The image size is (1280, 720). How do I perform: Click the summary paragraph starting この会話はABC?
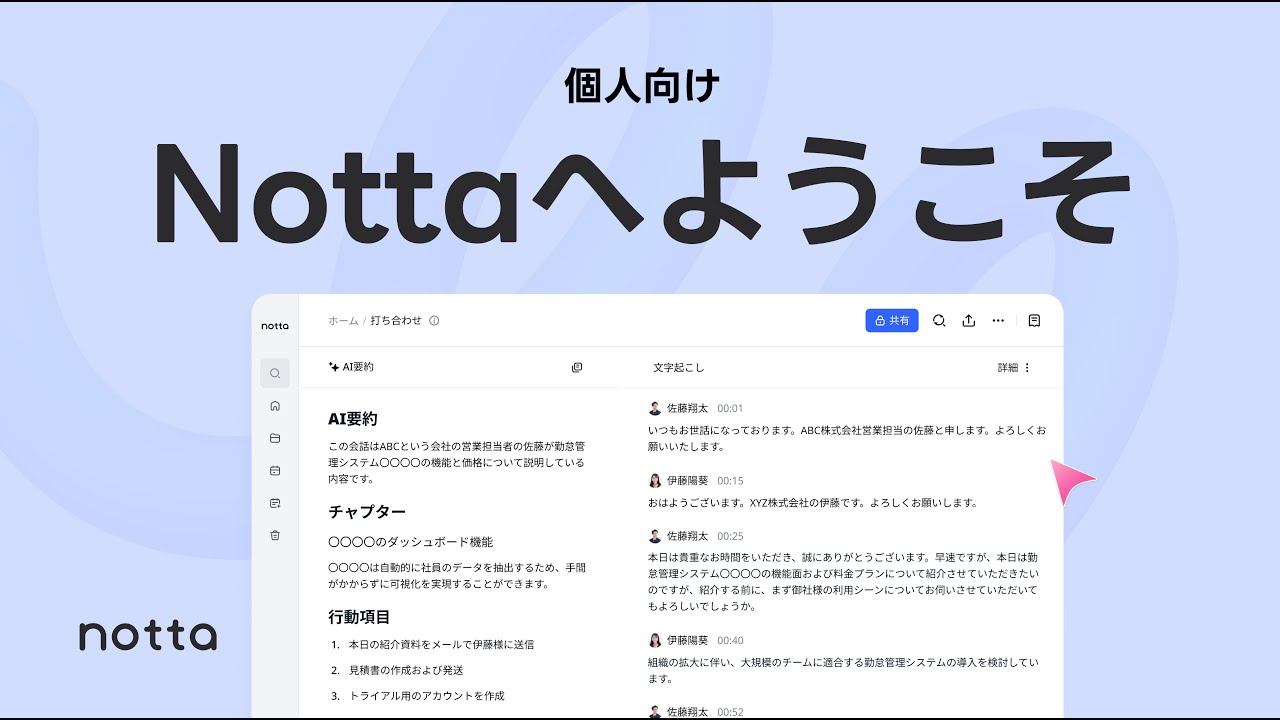point(457,462)
